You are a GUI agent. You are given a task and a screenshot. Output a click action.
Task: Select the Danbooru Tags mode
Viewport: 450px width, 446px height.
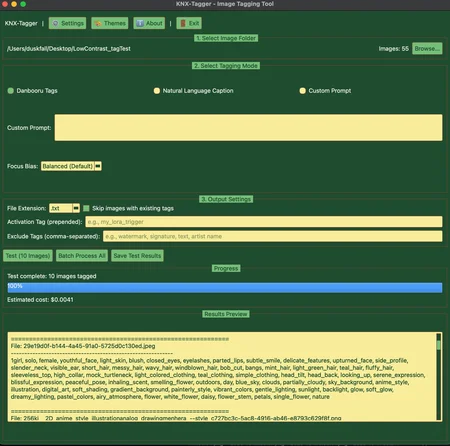coord(11,91)
